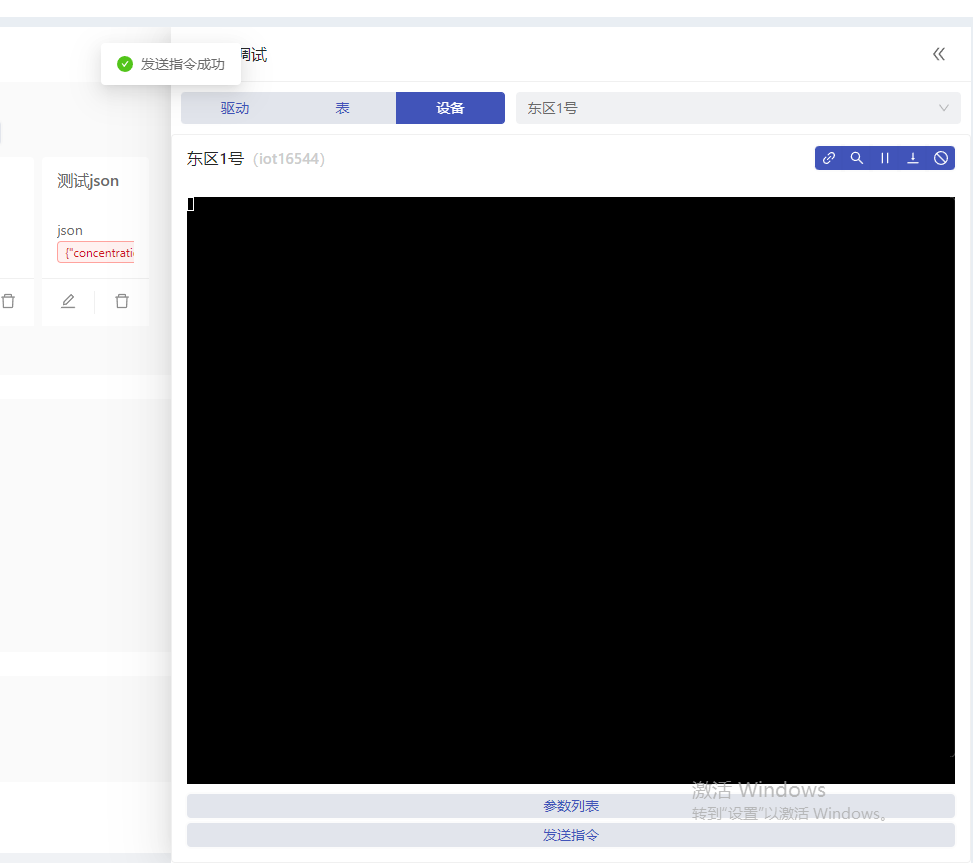Select the 设备 tab

451,108
